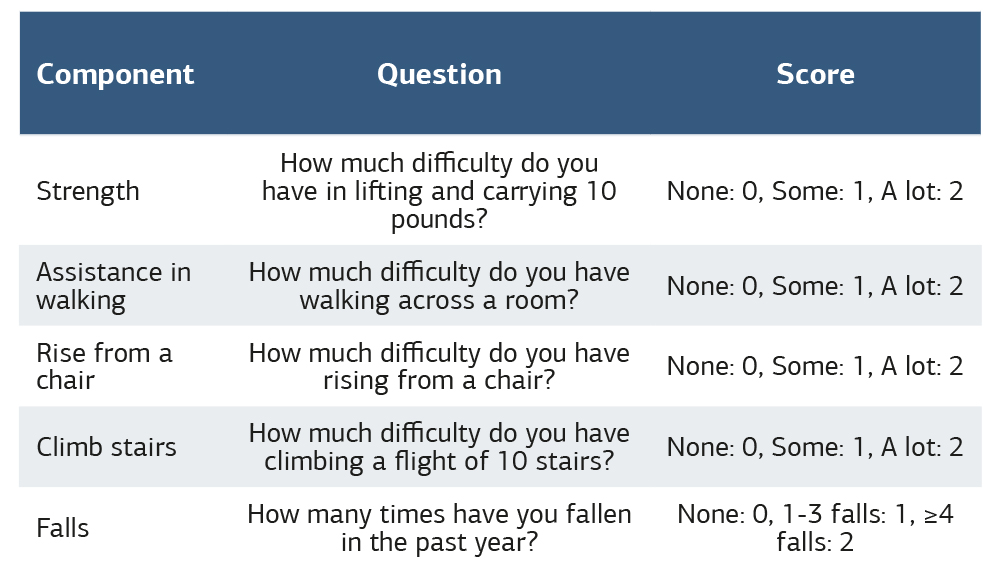The width and height of the screenshot is (1000, 586).
Task: Click the rising from a chair question
Action: [x=439, y=367]
